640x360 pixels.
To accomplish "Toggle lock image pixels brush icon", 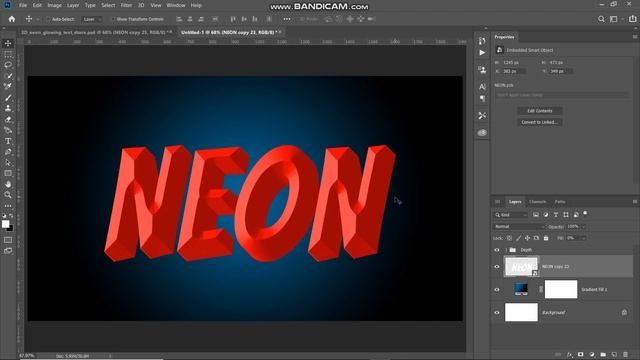I will (x=518, y=238).
